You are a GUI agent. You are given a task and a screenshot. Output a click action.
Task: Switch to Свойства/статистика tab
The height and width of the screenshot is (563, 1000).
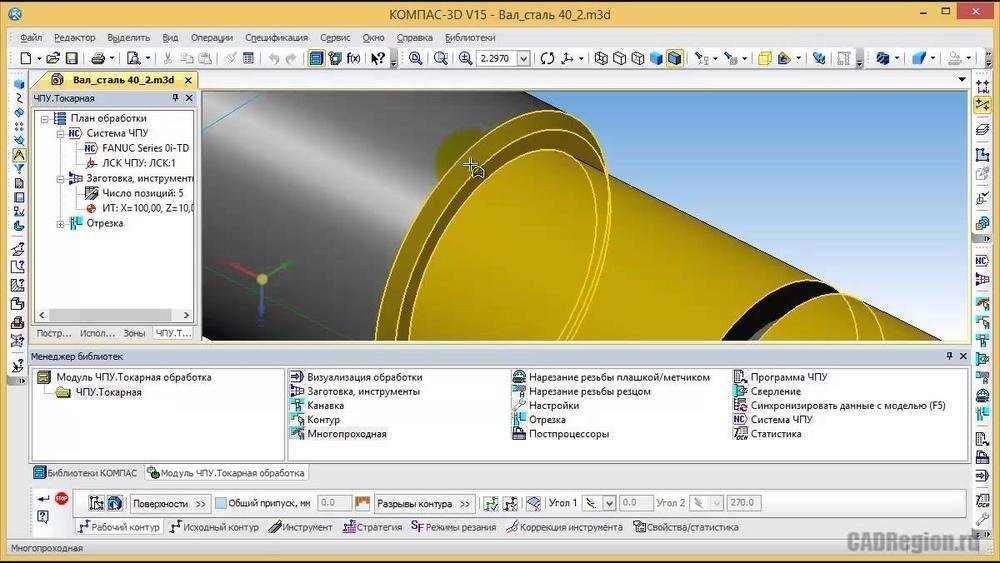pos(686,527)
